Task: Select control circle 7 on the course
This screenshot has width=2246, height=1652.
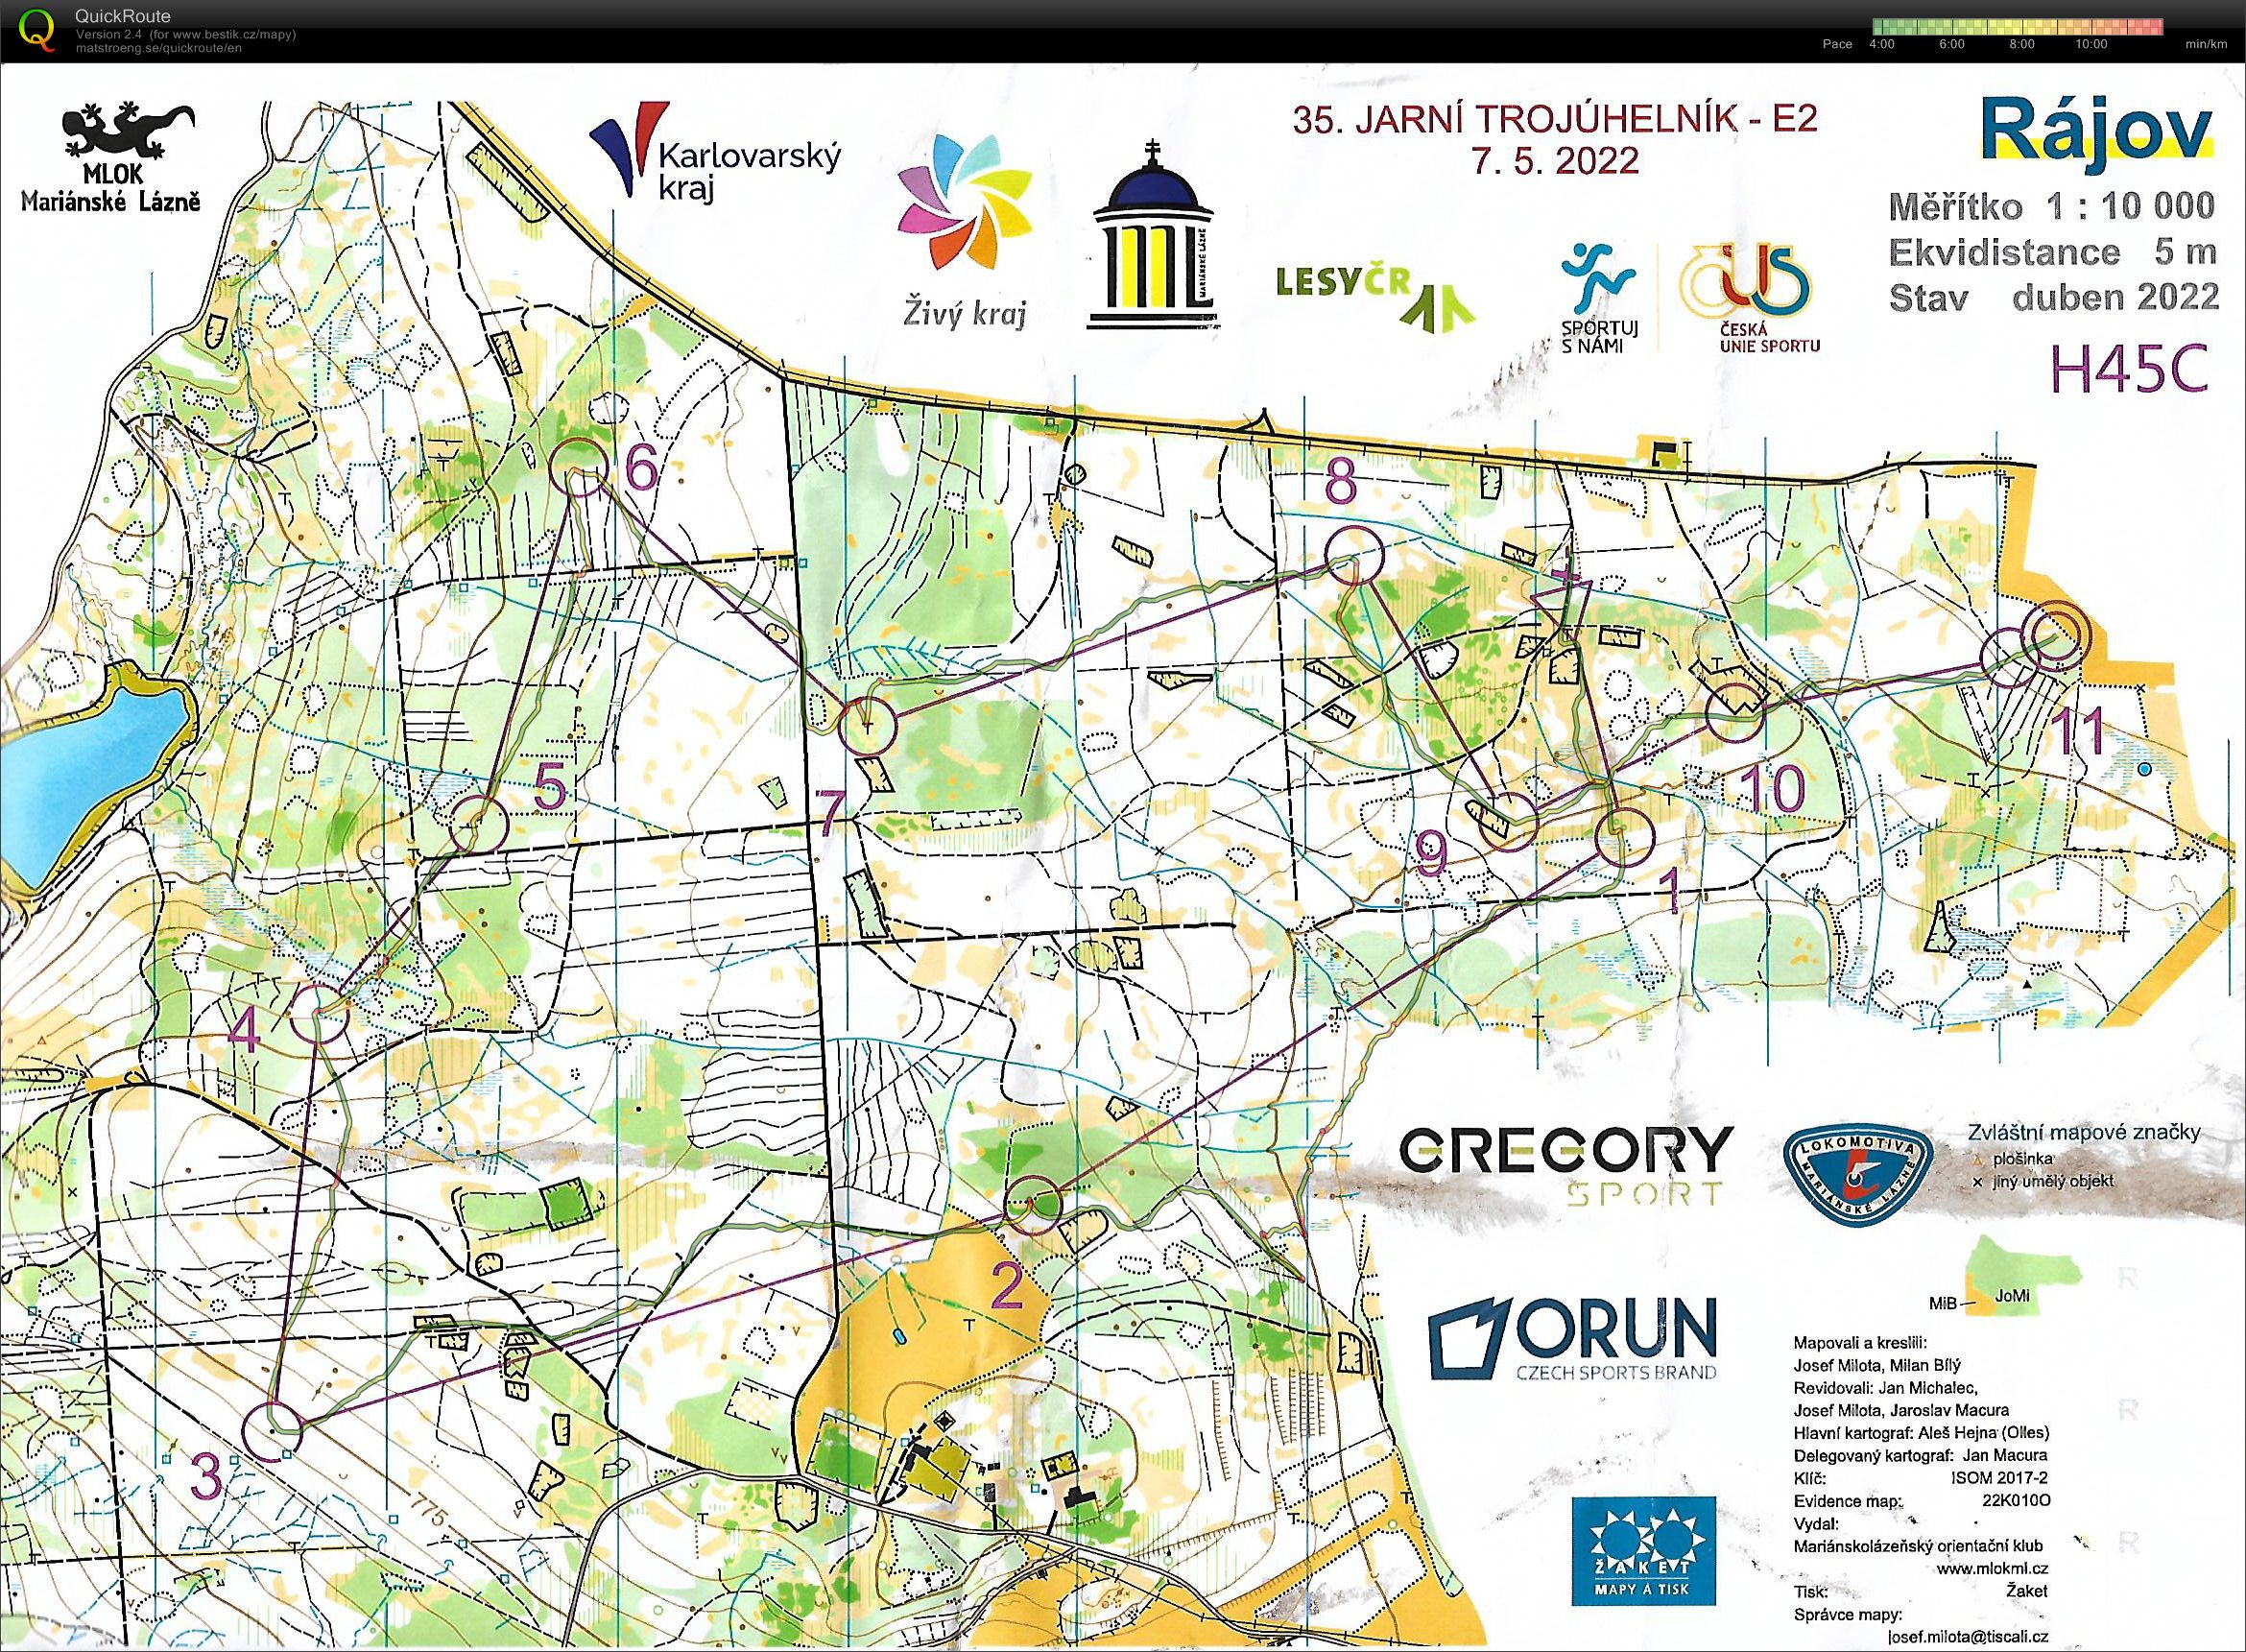Action: (866, 724)
